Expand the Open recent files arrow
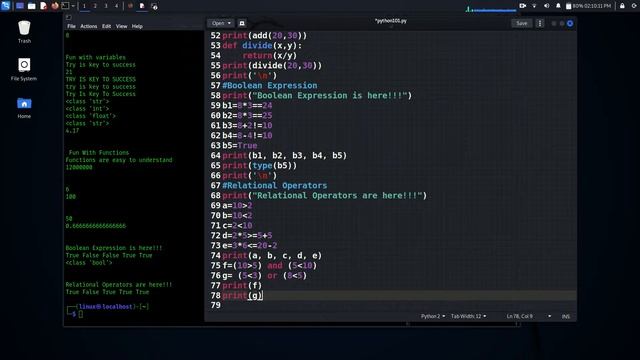The height and width of the screenshot is (360, 640). (229, 23)
